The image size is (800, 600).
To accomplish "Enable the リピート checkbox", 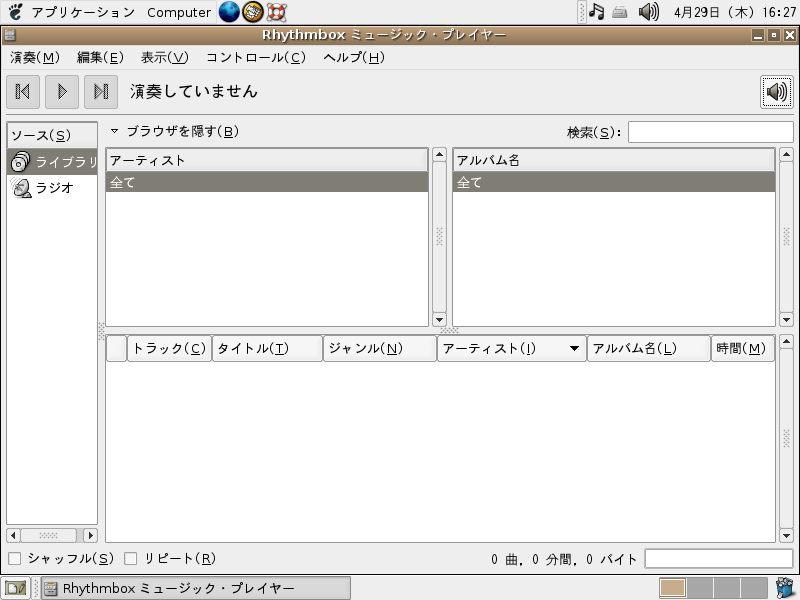I will tap(131, 559).
